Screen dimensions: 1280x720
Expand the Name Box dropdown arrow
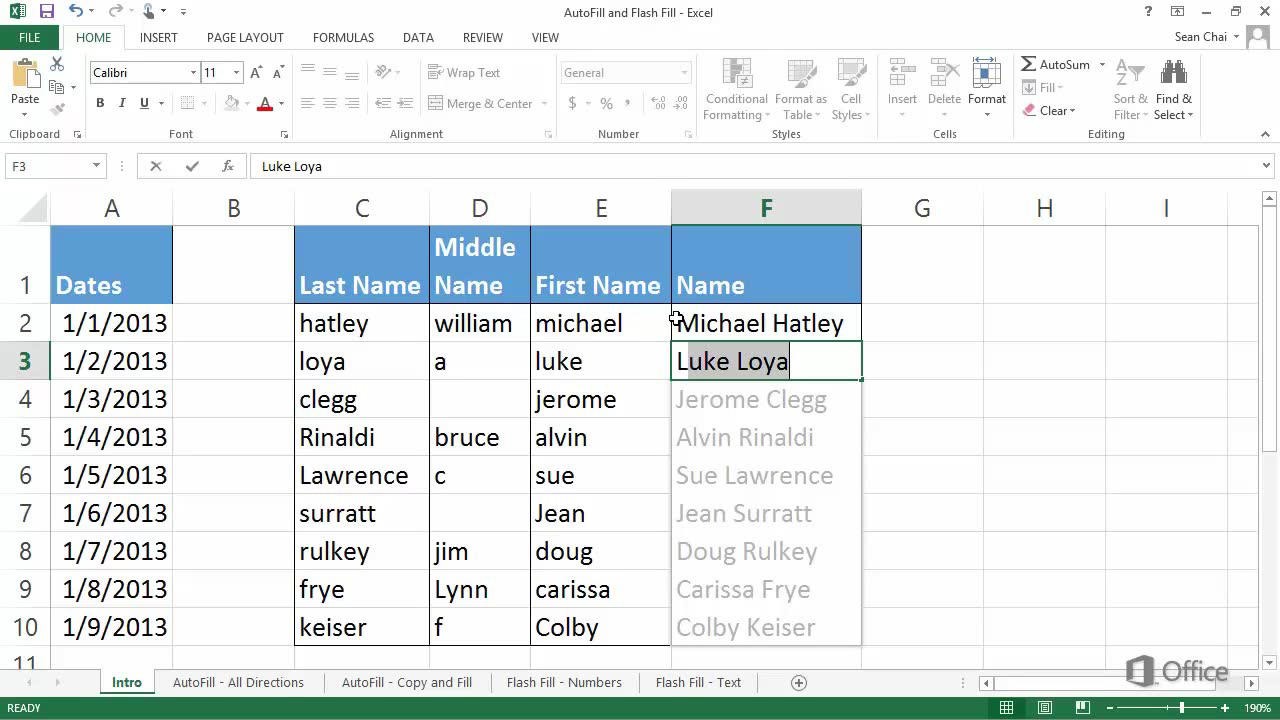[96, 166]
